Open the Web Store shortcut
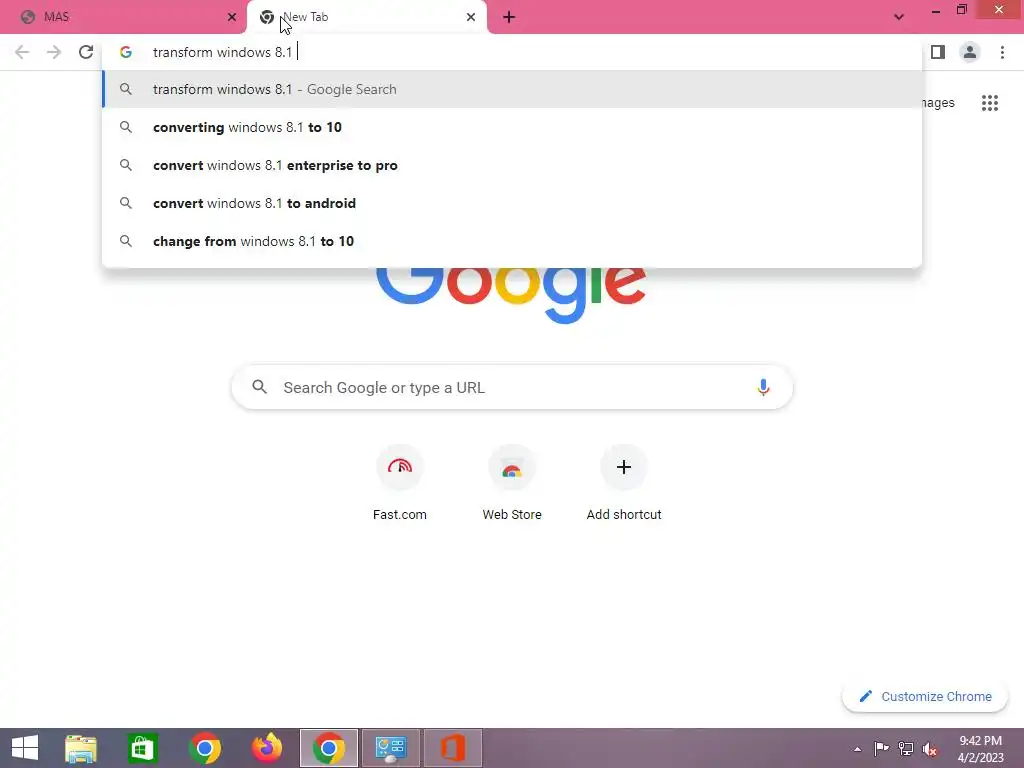 point(512,483)
